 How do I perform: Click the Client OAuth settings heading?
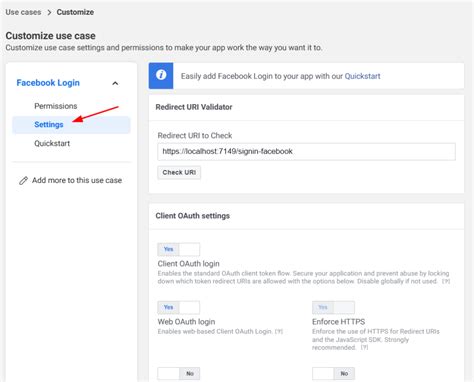pos(193,216)
